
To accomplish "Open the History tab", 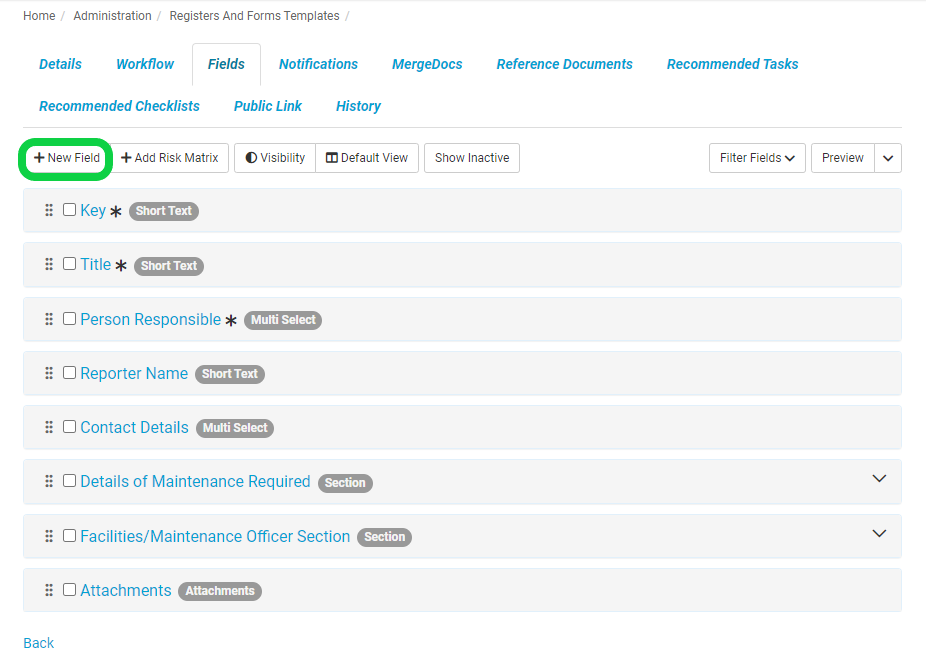I will [x=358, y=106].
